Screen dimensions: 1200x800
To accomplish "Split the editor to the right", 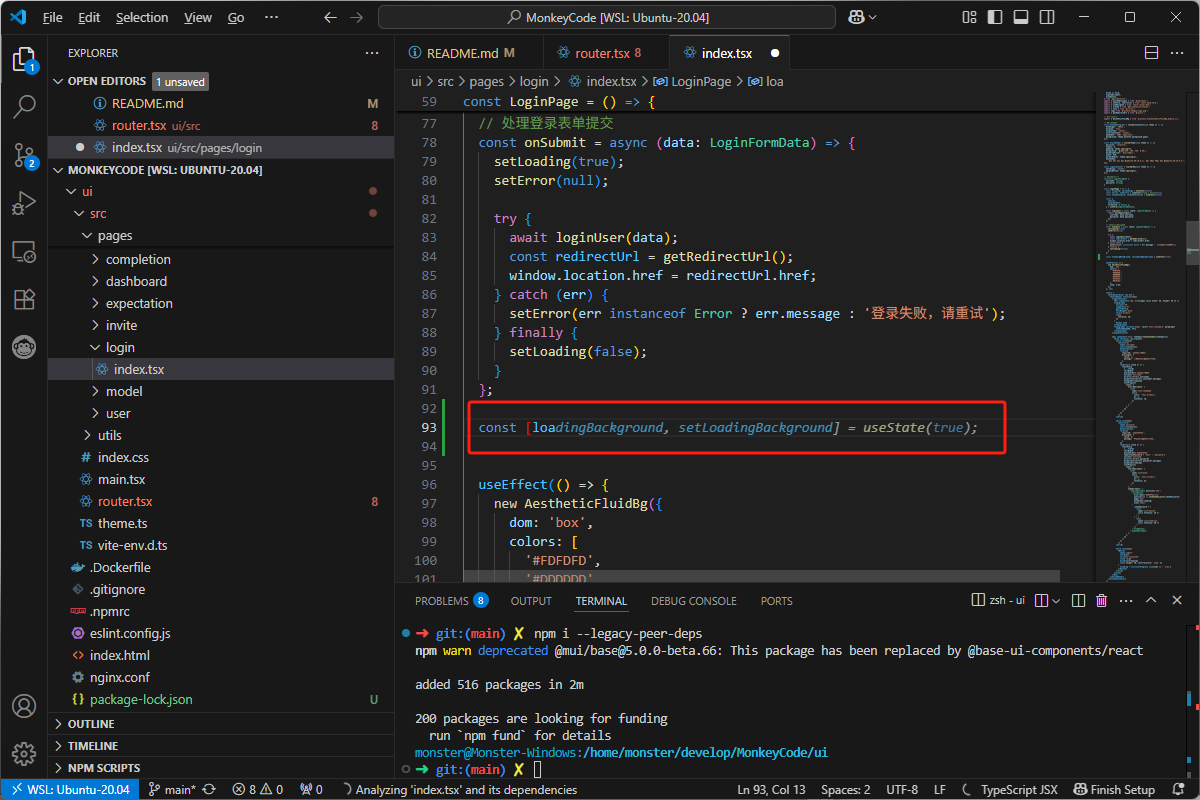I will (1151, 53).
